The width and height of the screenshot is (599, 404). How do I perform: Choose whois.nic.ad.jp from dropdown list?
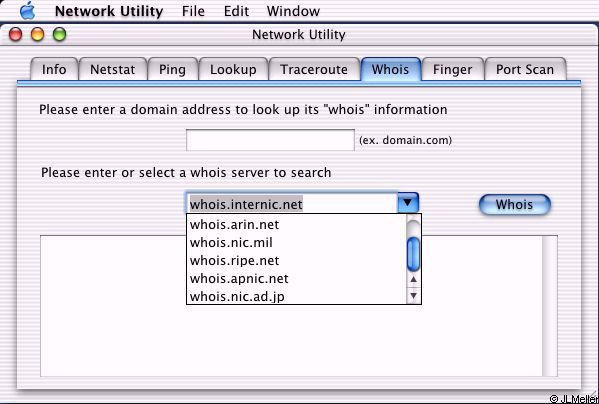296,296
